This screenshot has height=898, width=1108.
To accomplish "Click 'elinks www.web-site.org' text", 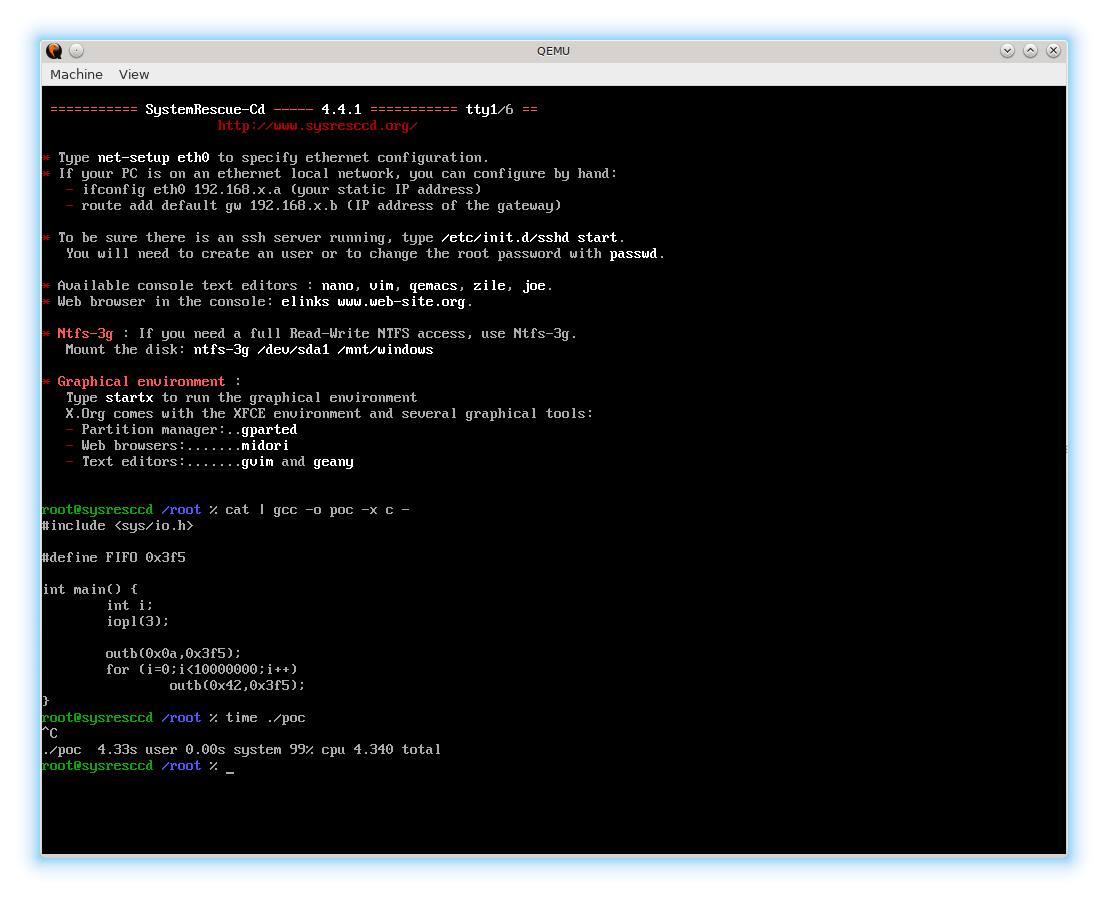I will tap(373, 302).
